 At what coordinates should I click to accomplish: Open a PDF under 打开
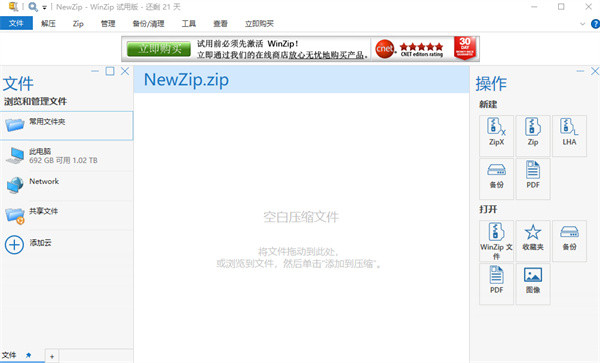pyautogui.click(x=496, y=284)
